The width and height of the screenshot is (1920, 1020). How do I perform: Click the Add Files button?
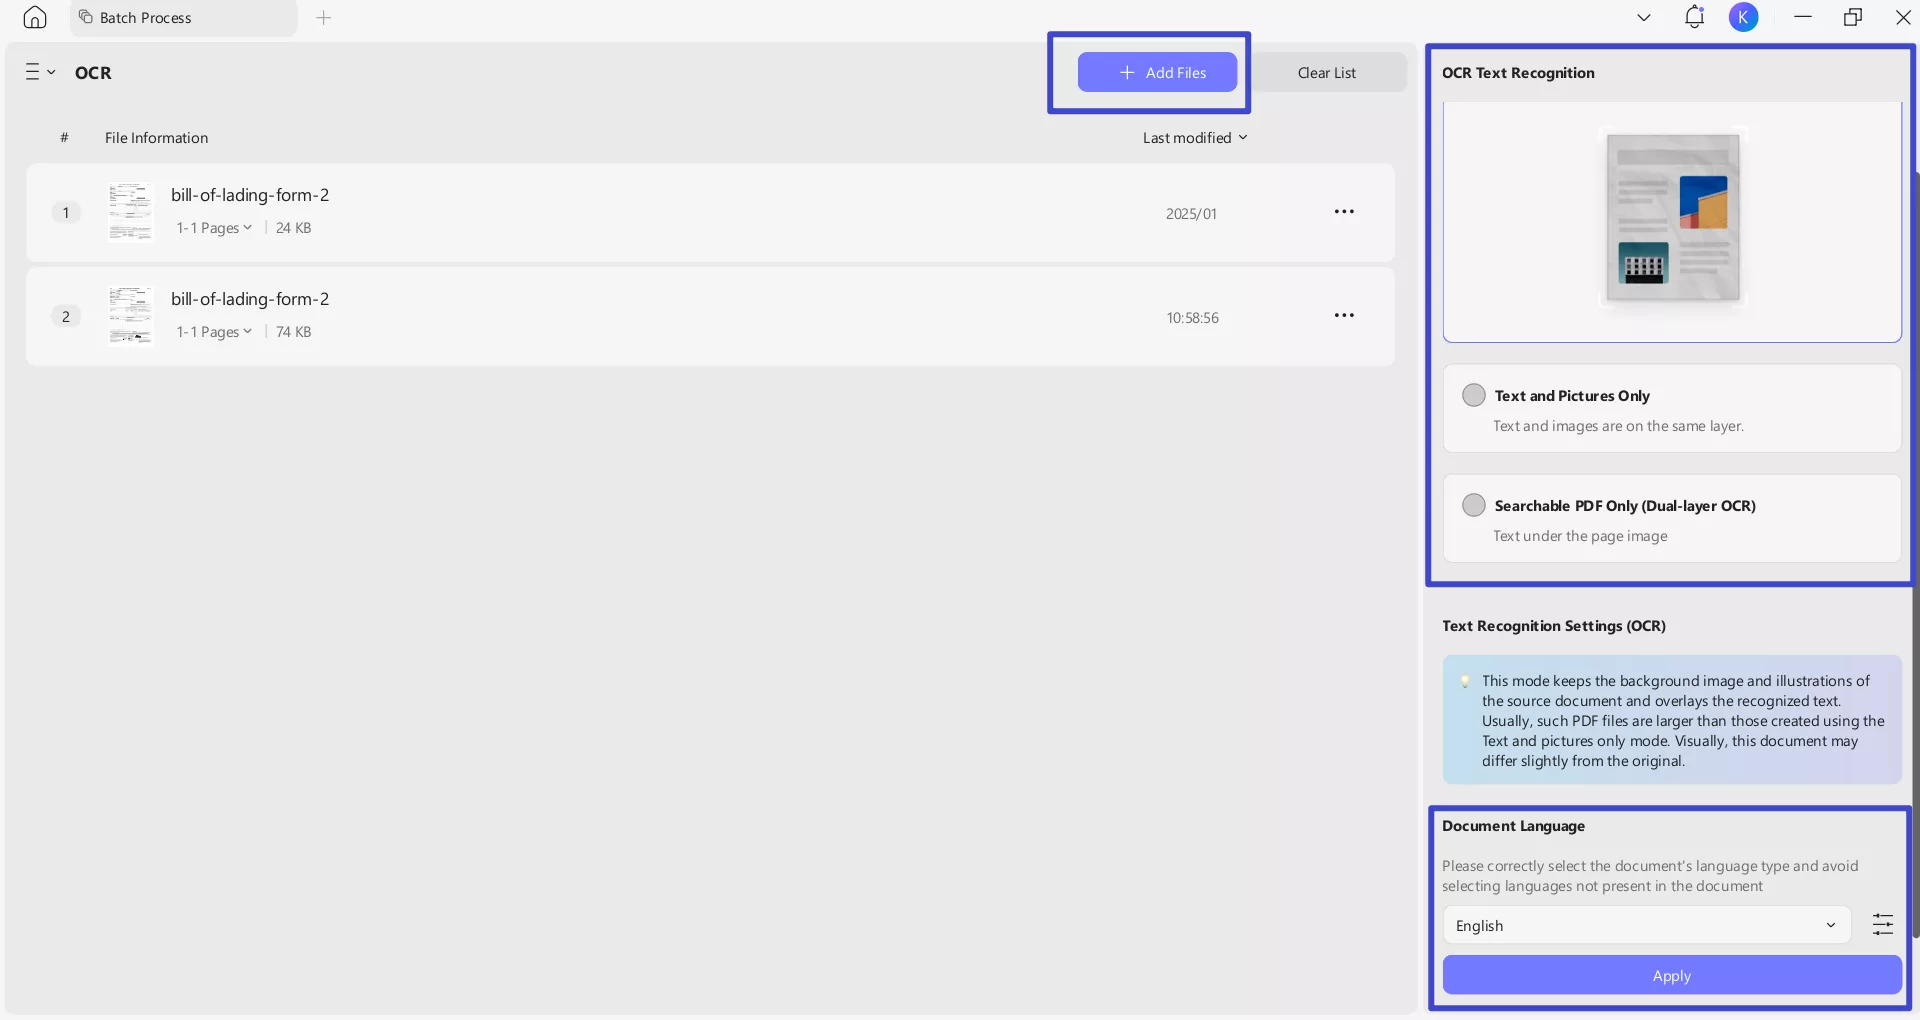click(1157, 72)
